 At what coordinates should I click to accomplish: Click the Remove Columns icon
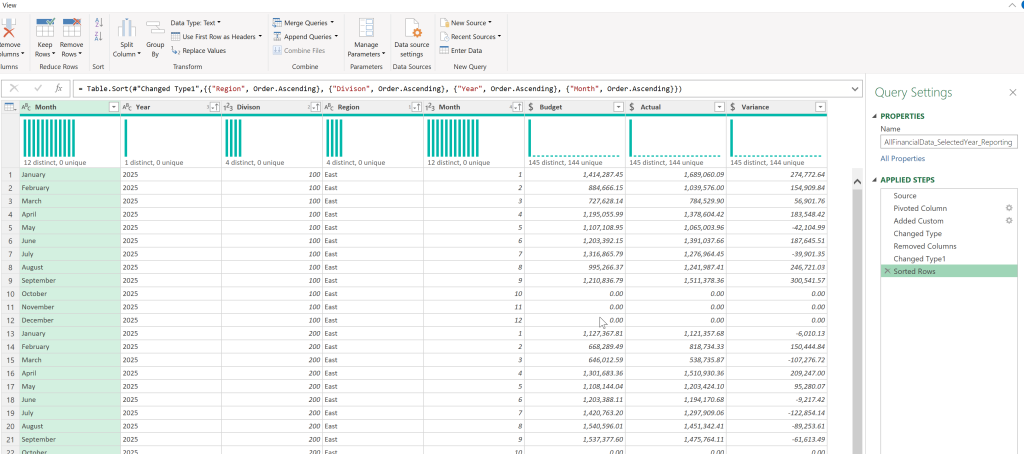click(8, 28)
